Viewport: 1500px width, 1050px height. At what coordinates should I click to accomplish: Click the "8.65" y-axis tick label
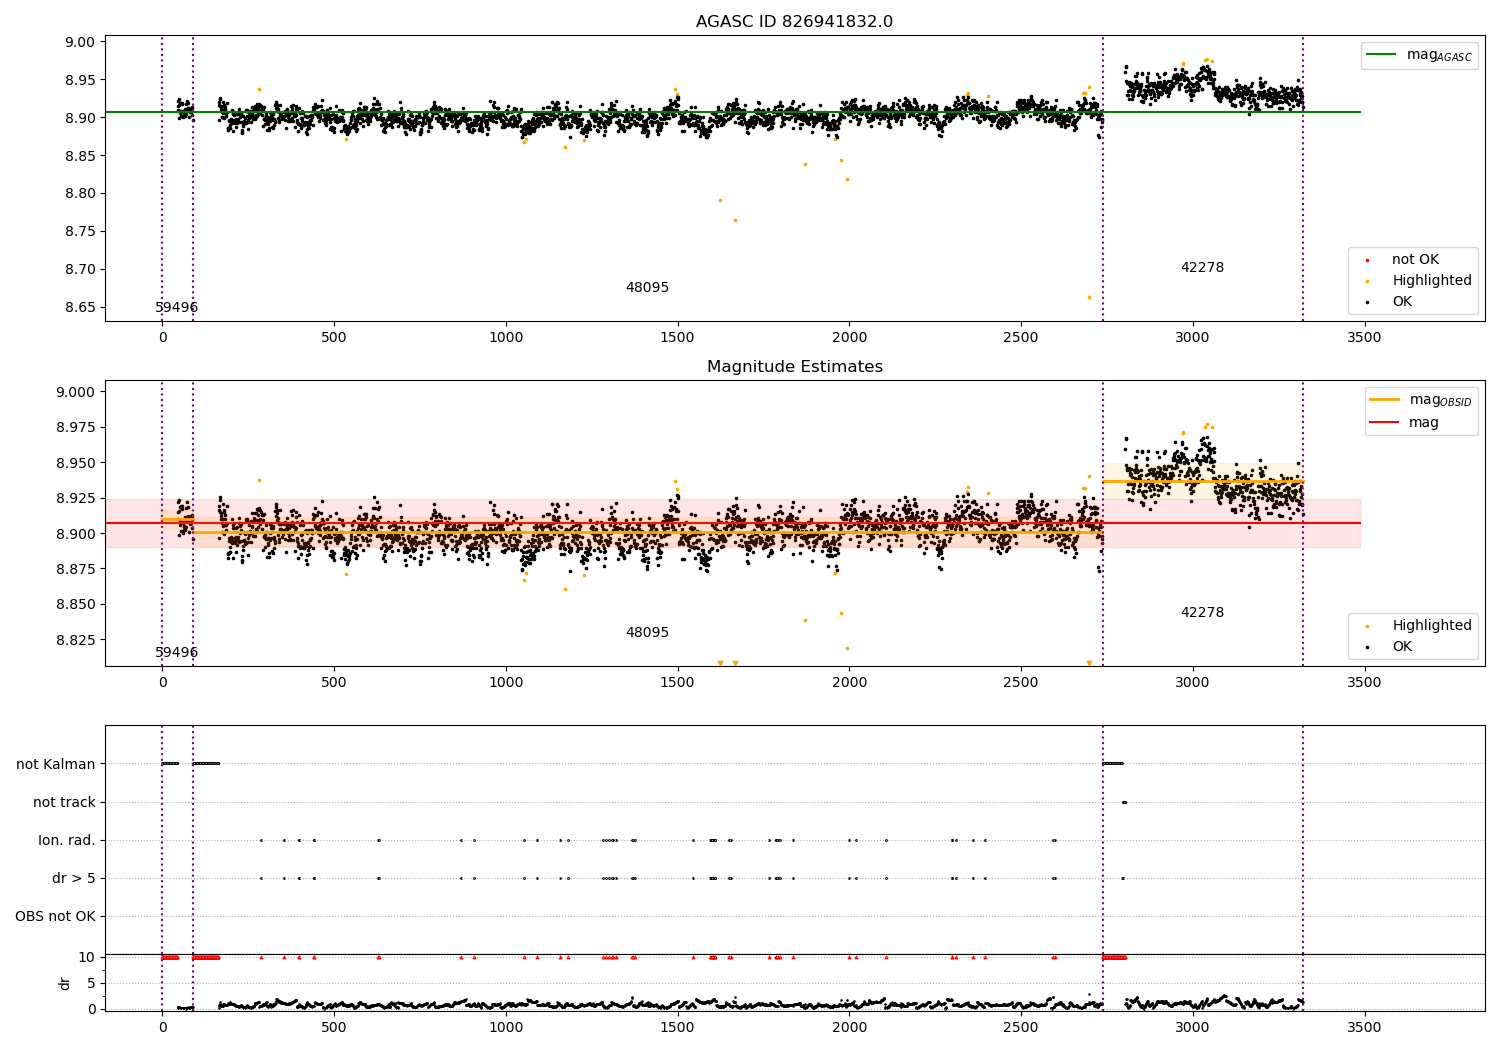tap(82, 308)
